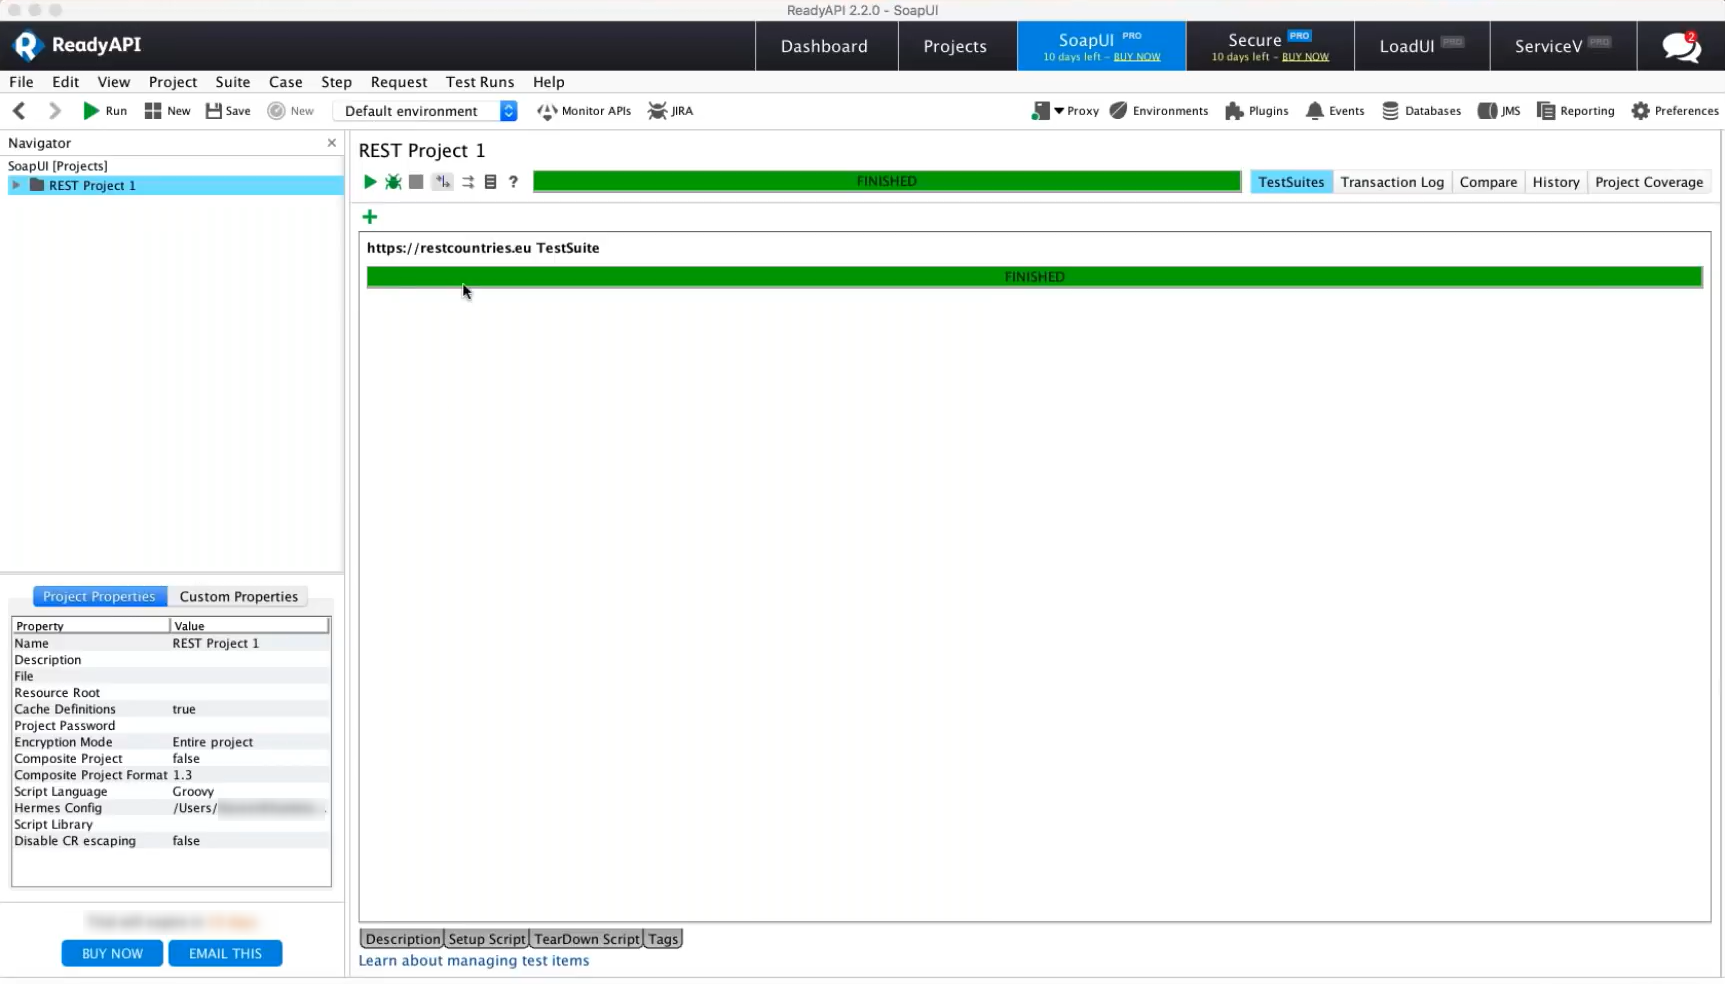Screen dimensions: 1725x984
Task: Open the JIRA integration icon
Action: [x=670, y=111]
